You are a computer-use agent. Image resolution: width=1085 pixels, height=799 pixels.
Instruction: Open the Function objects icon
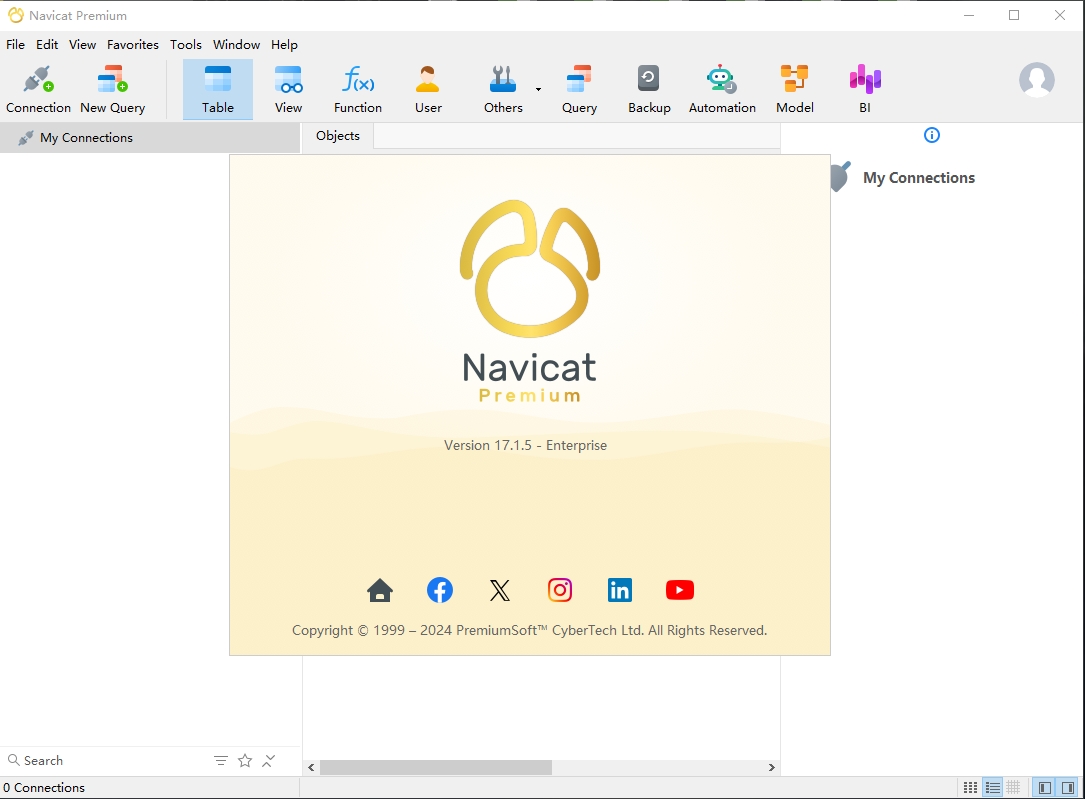tap(357, 89)
